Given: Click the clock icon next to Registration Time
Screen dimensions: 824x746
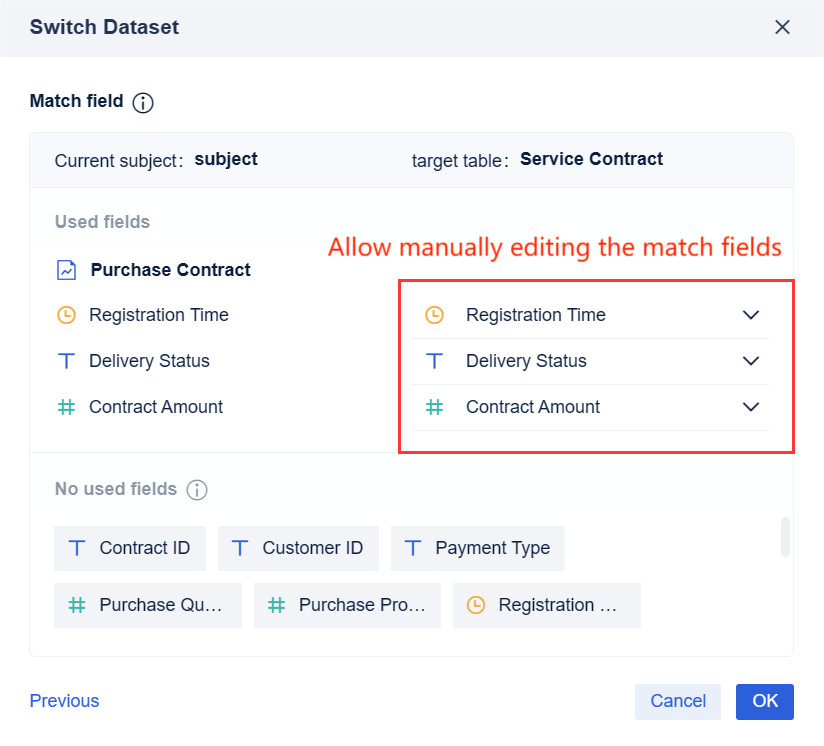Looking at the screenshot, I should point(64,315).
